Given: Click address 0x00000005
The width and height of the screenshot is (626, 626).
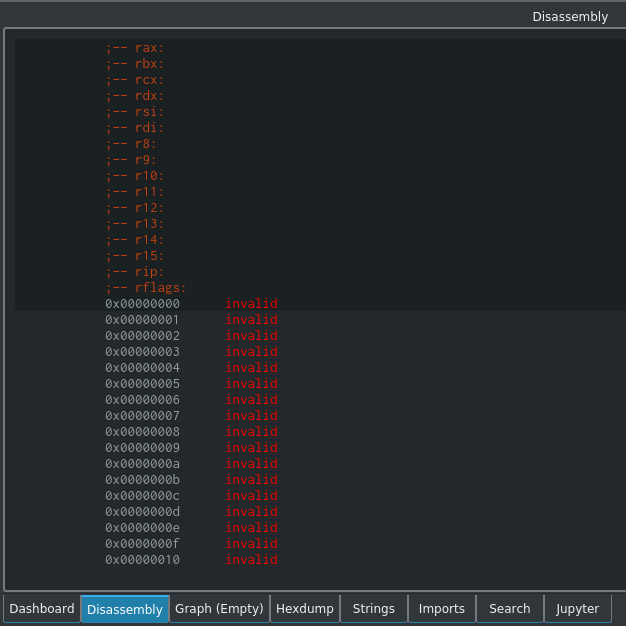Looking at the screenshot, I should [x=143, y=384].
